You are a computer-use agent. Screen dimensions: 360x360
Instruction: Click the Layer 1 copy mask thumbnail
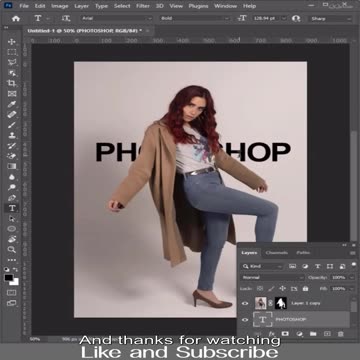click(281, 303)
